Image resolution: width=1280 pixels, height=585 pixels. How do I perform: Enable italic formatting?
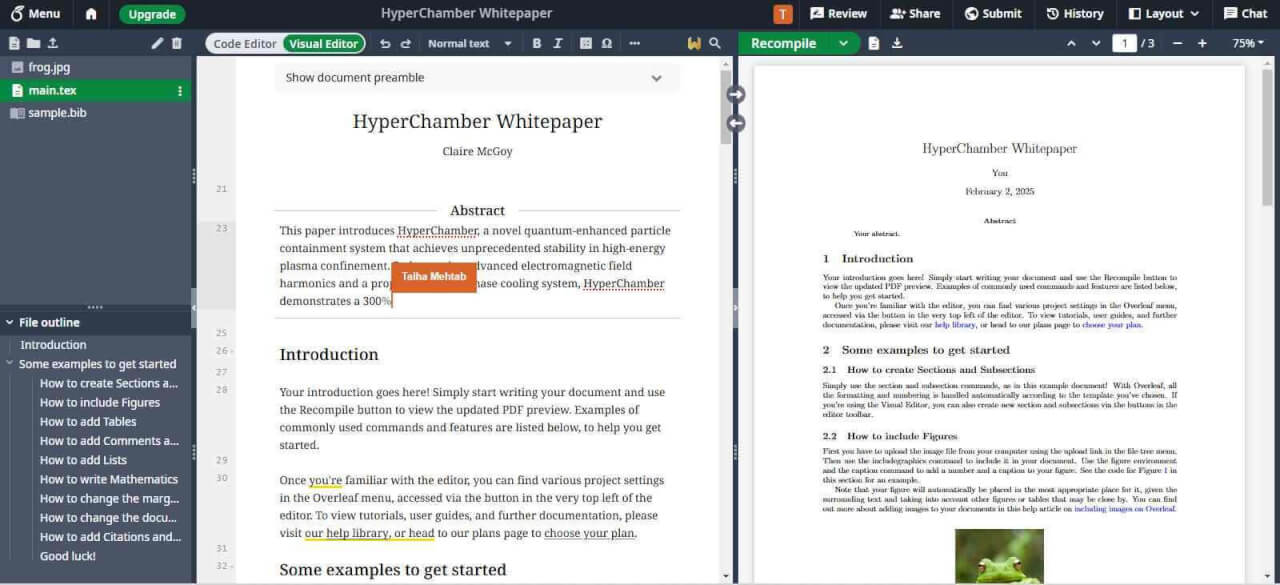coord(559,43)
